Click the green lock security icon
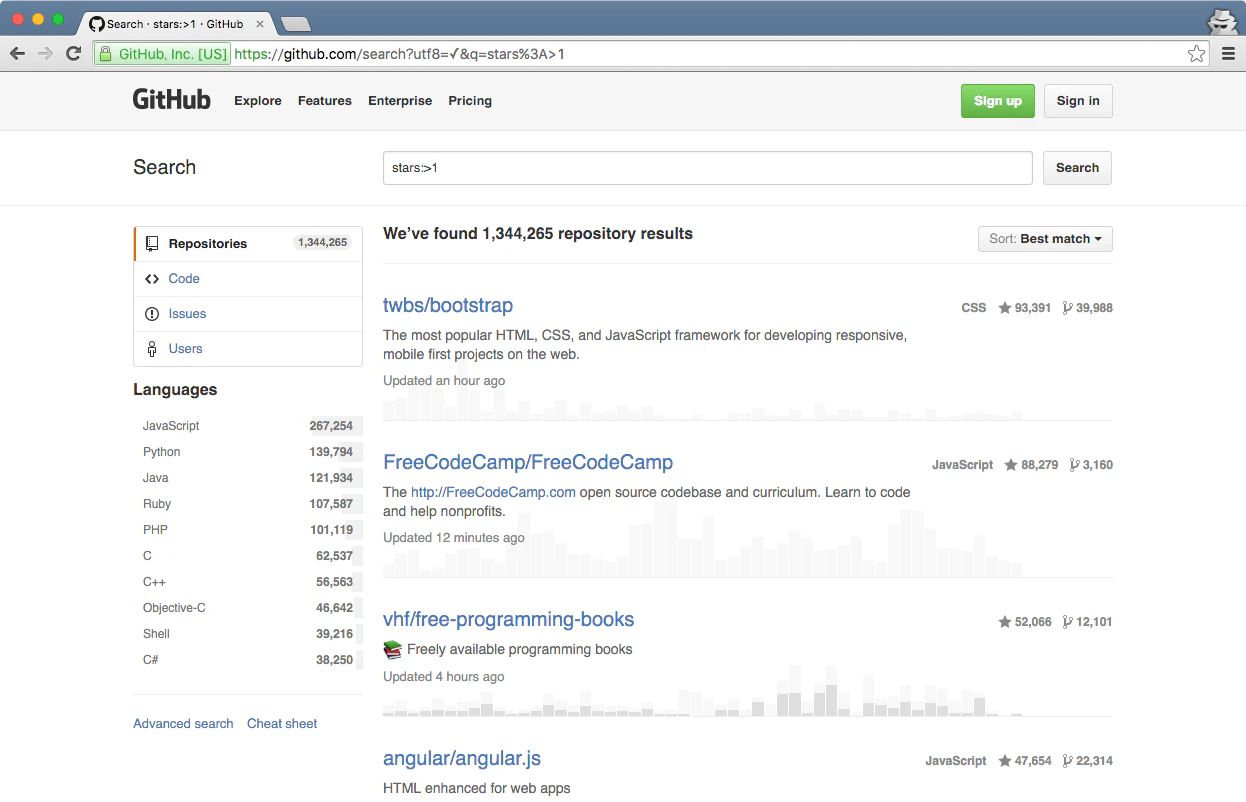The width and height of the screenshot is (1246, 802). [105, 54]
